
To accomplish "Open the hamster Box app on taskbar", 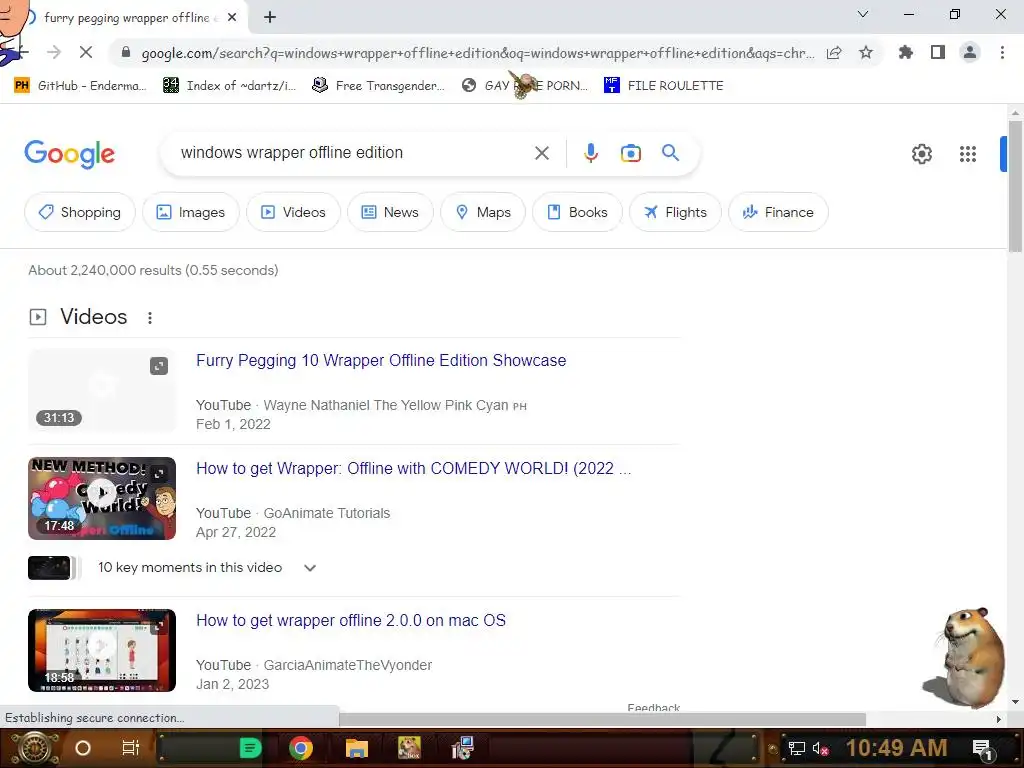I will point(409,748).
